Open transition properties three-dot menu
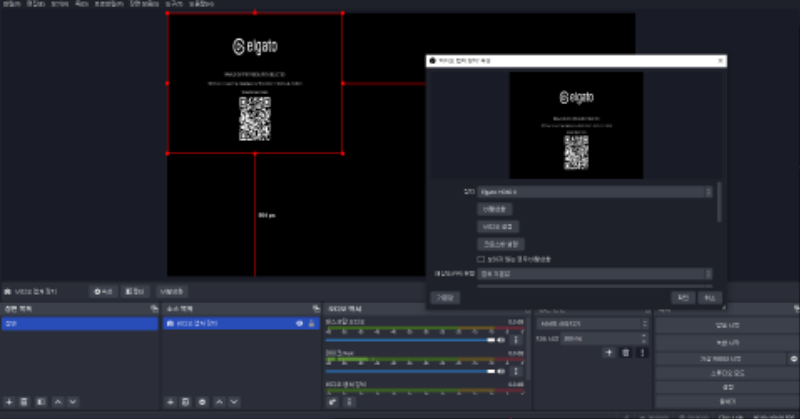Screen dimensions: 800x419 [x=642, y=353]
